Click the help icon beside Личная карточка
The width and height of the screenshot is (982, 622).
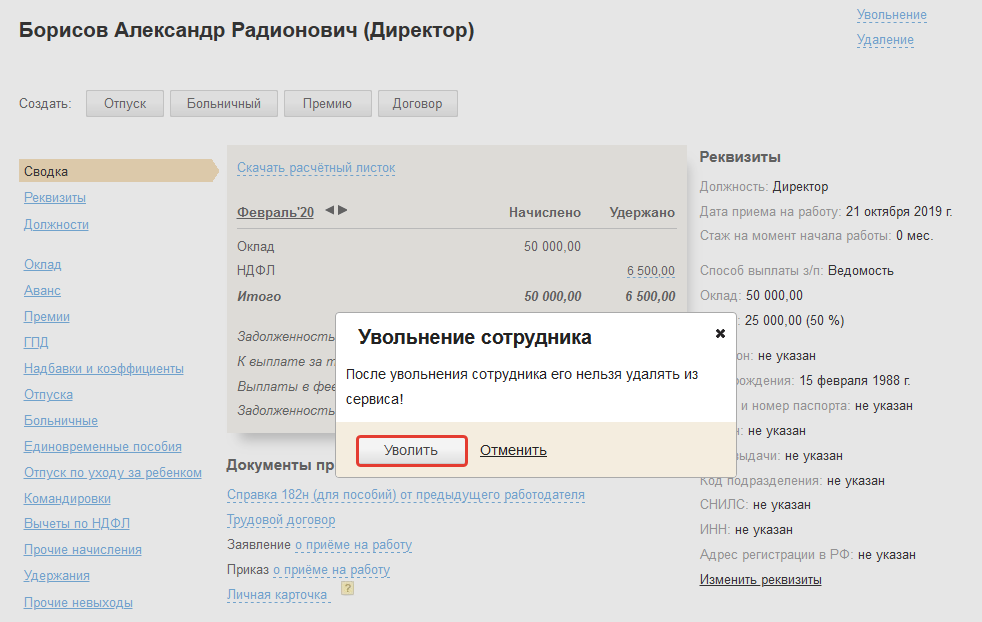click(x=347, y=589)
